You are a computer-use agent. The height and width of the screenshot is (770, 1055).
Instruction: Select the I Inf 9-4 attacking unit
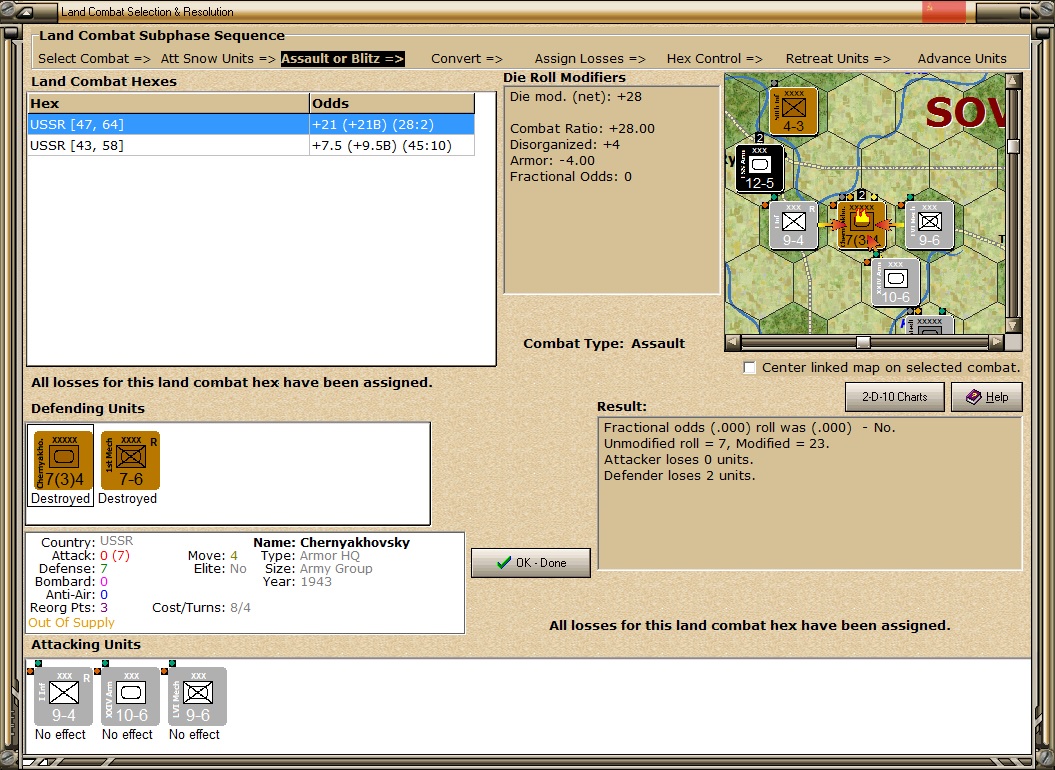64,697
